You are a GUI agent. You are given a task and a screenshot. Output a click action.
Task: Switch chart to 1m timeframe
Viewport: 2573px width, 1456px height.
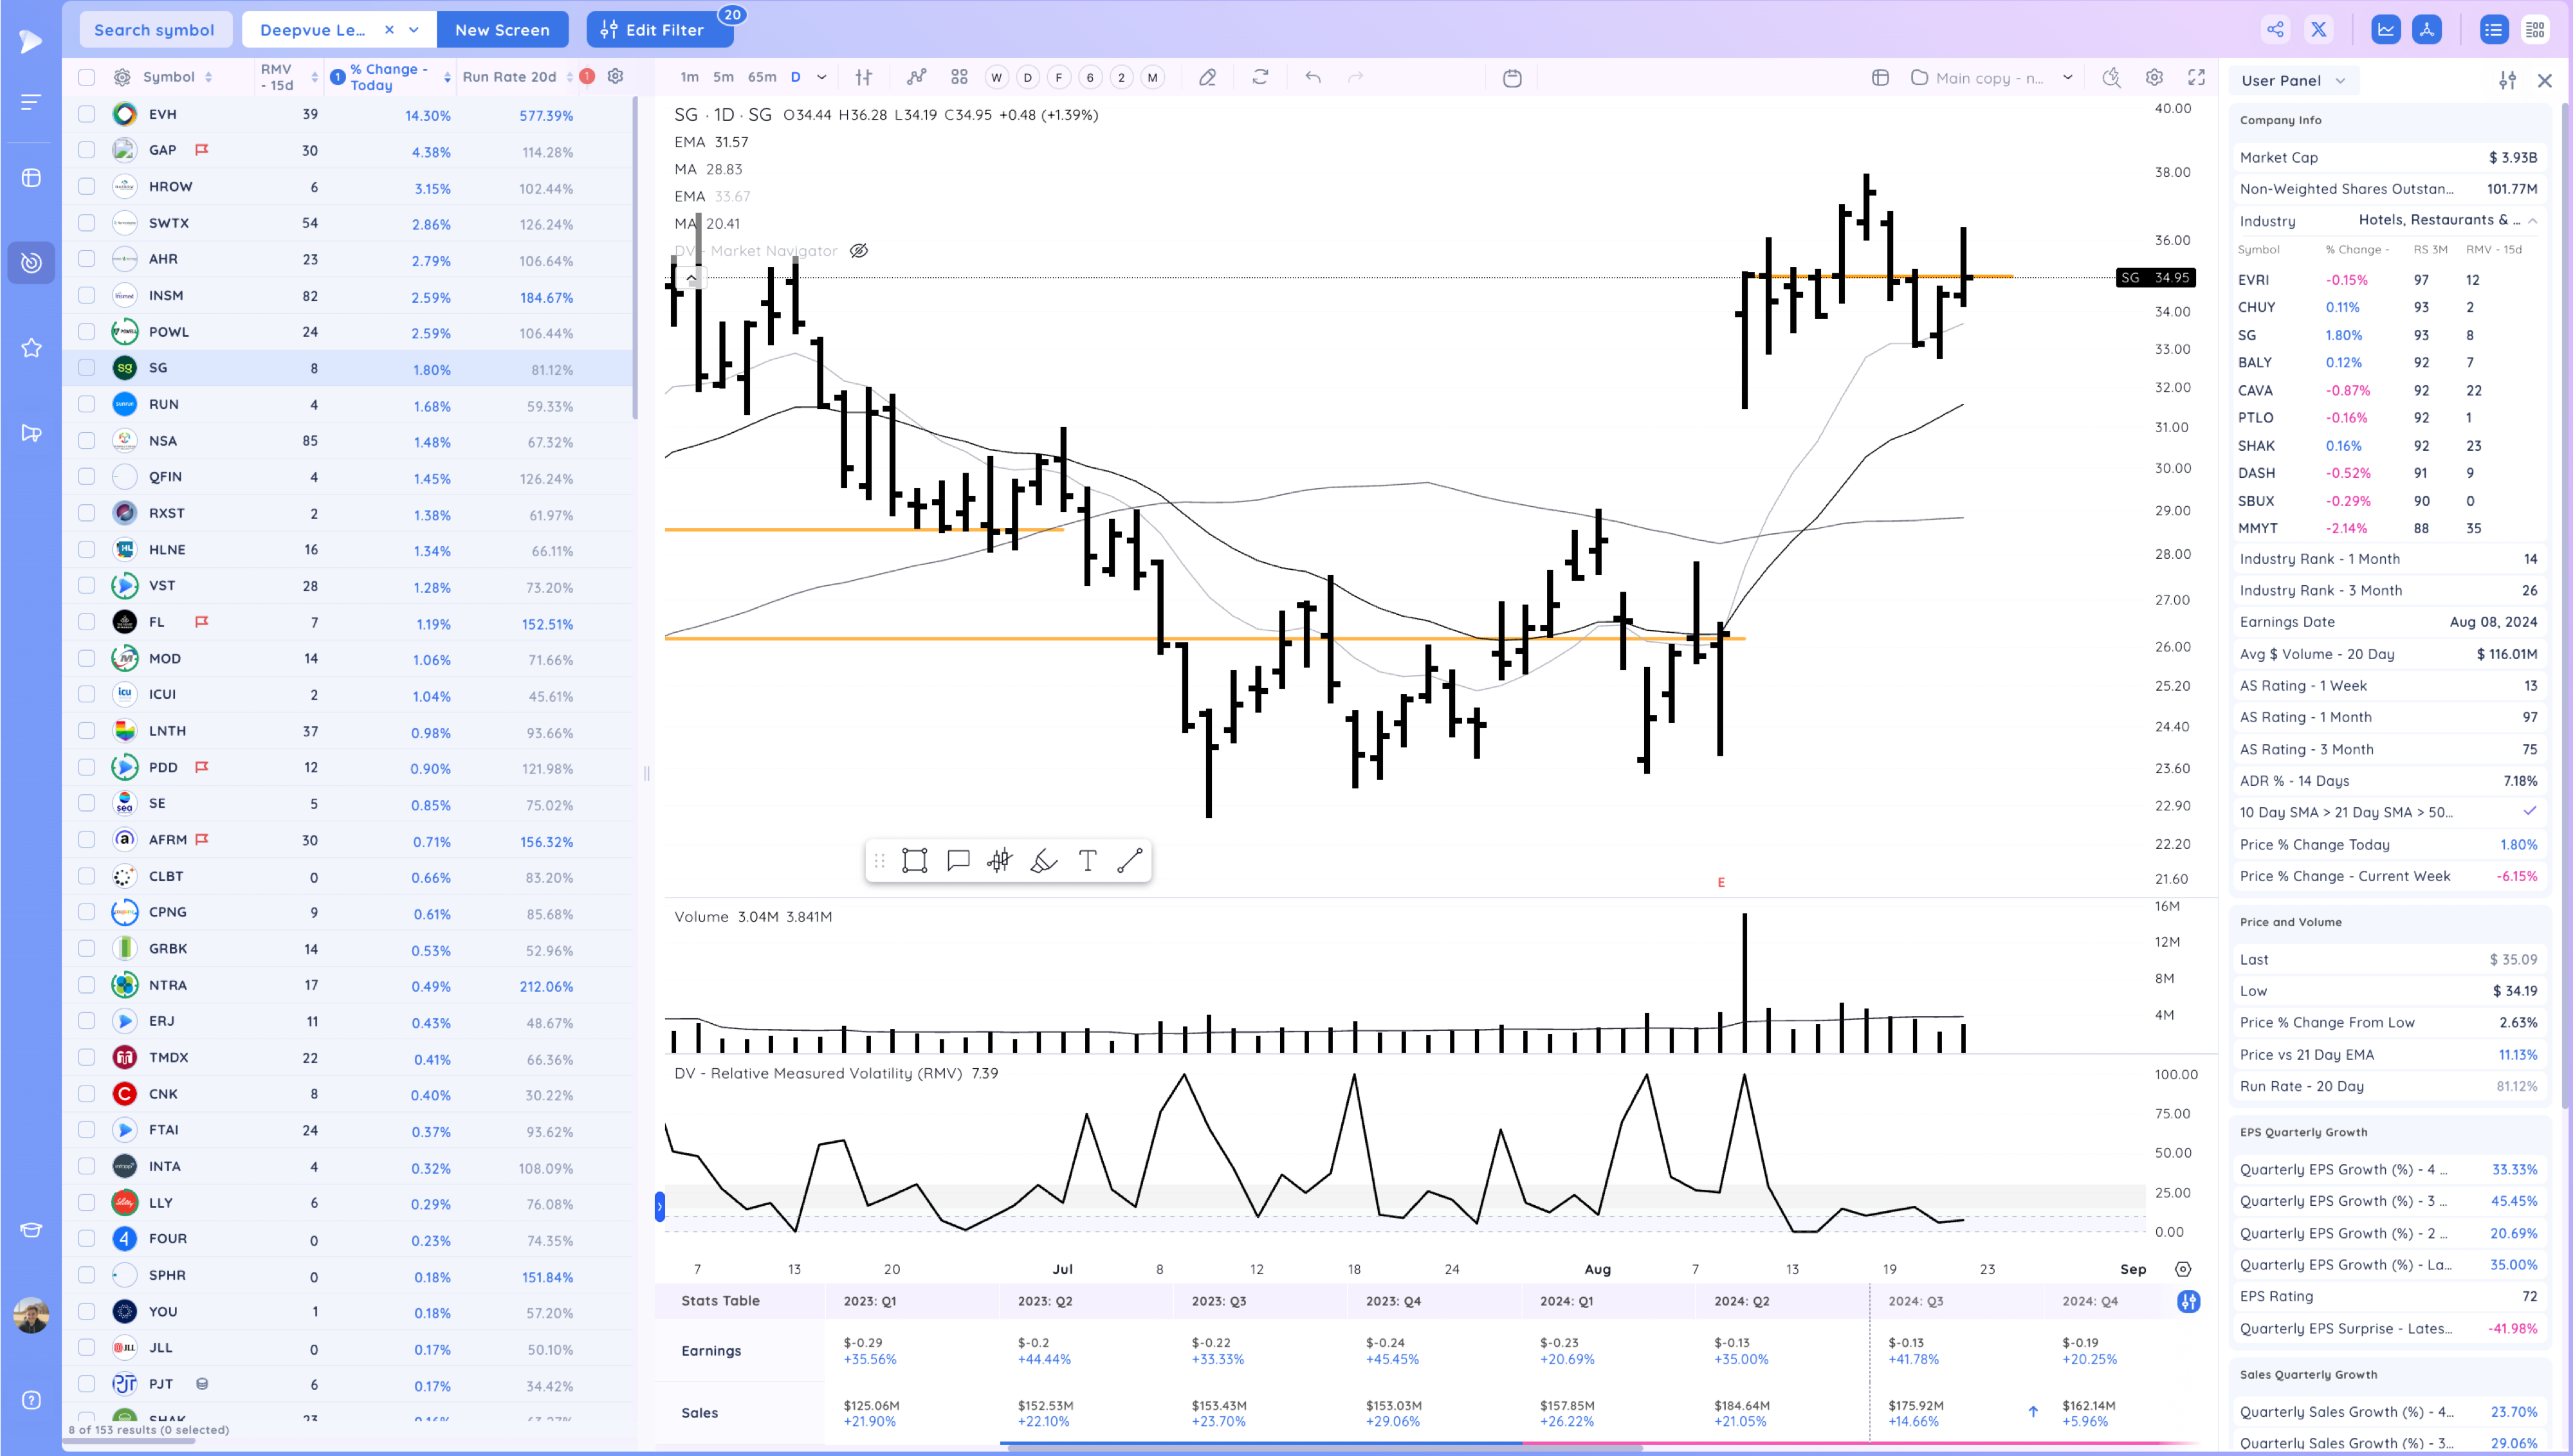pyautogui.click(x=689, y=77)
